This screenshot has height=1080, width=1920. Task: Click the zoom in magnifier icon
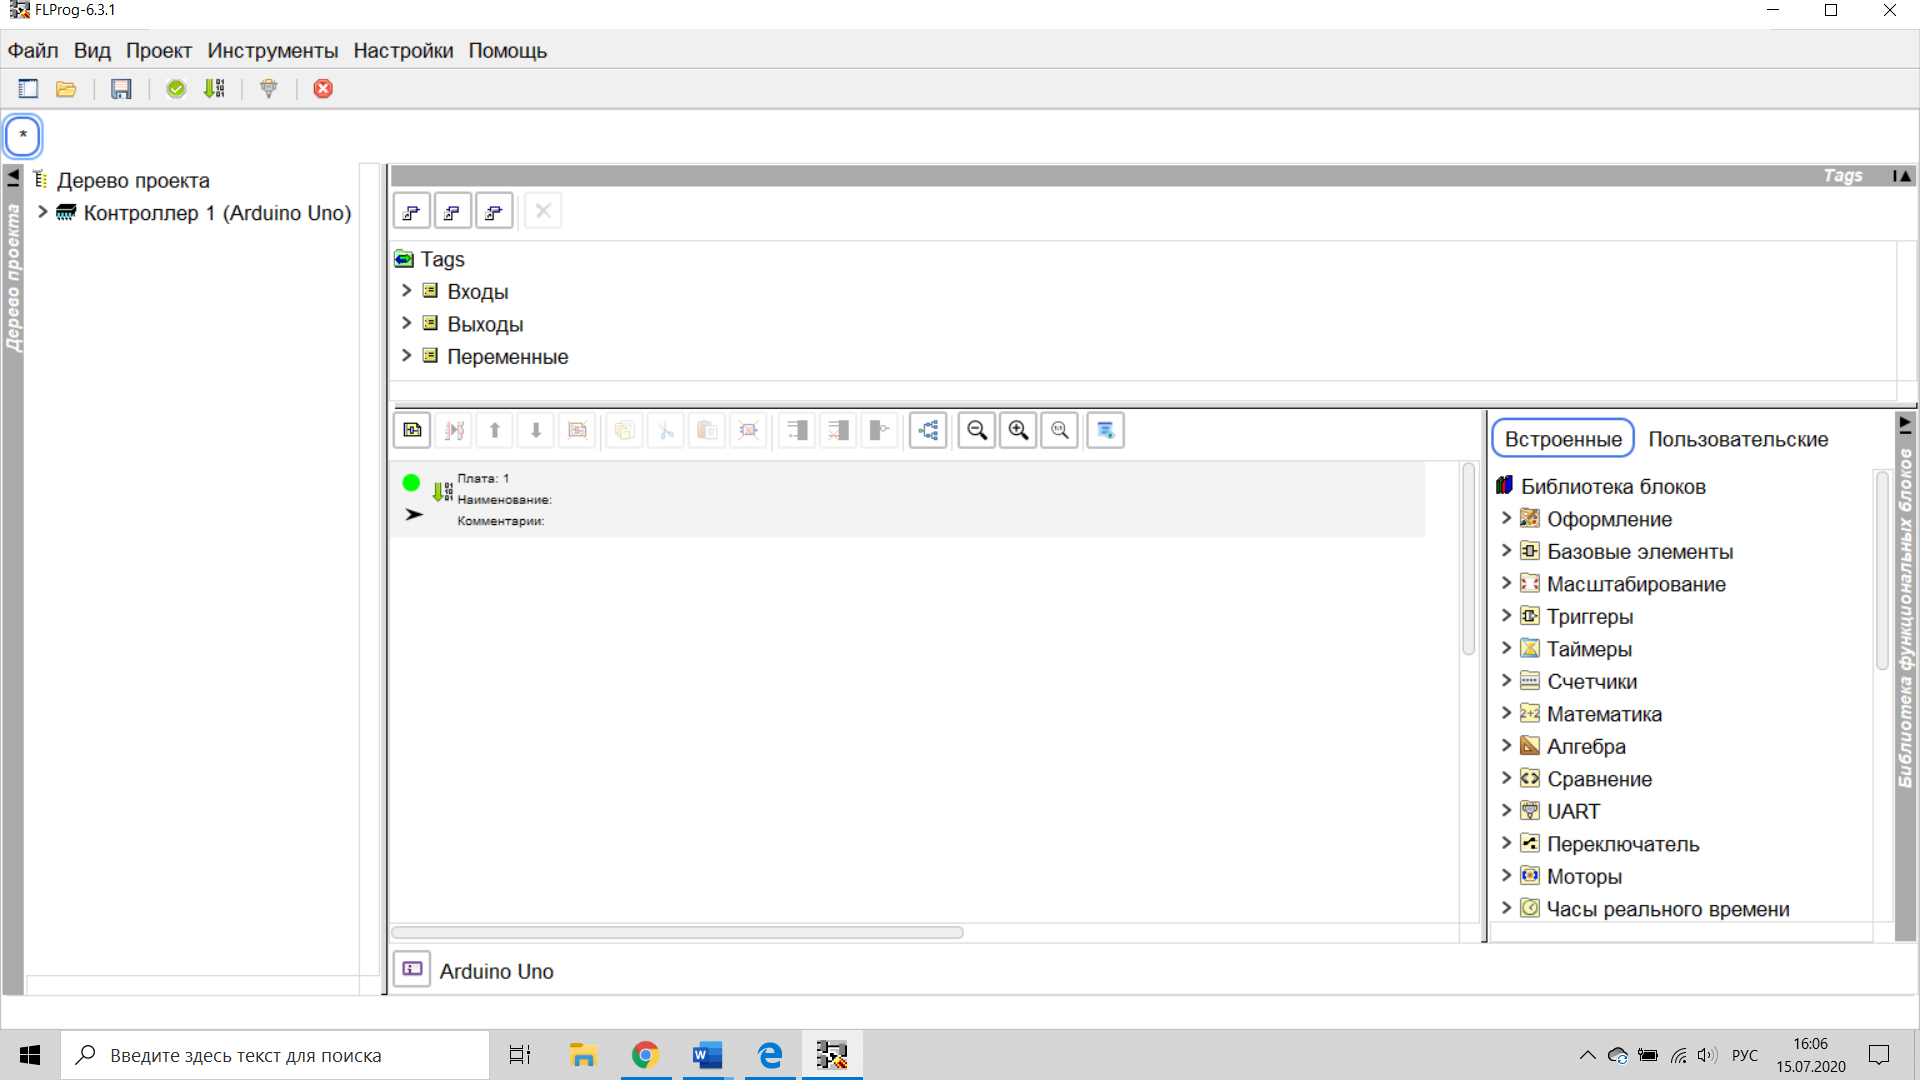point(1018,430)
